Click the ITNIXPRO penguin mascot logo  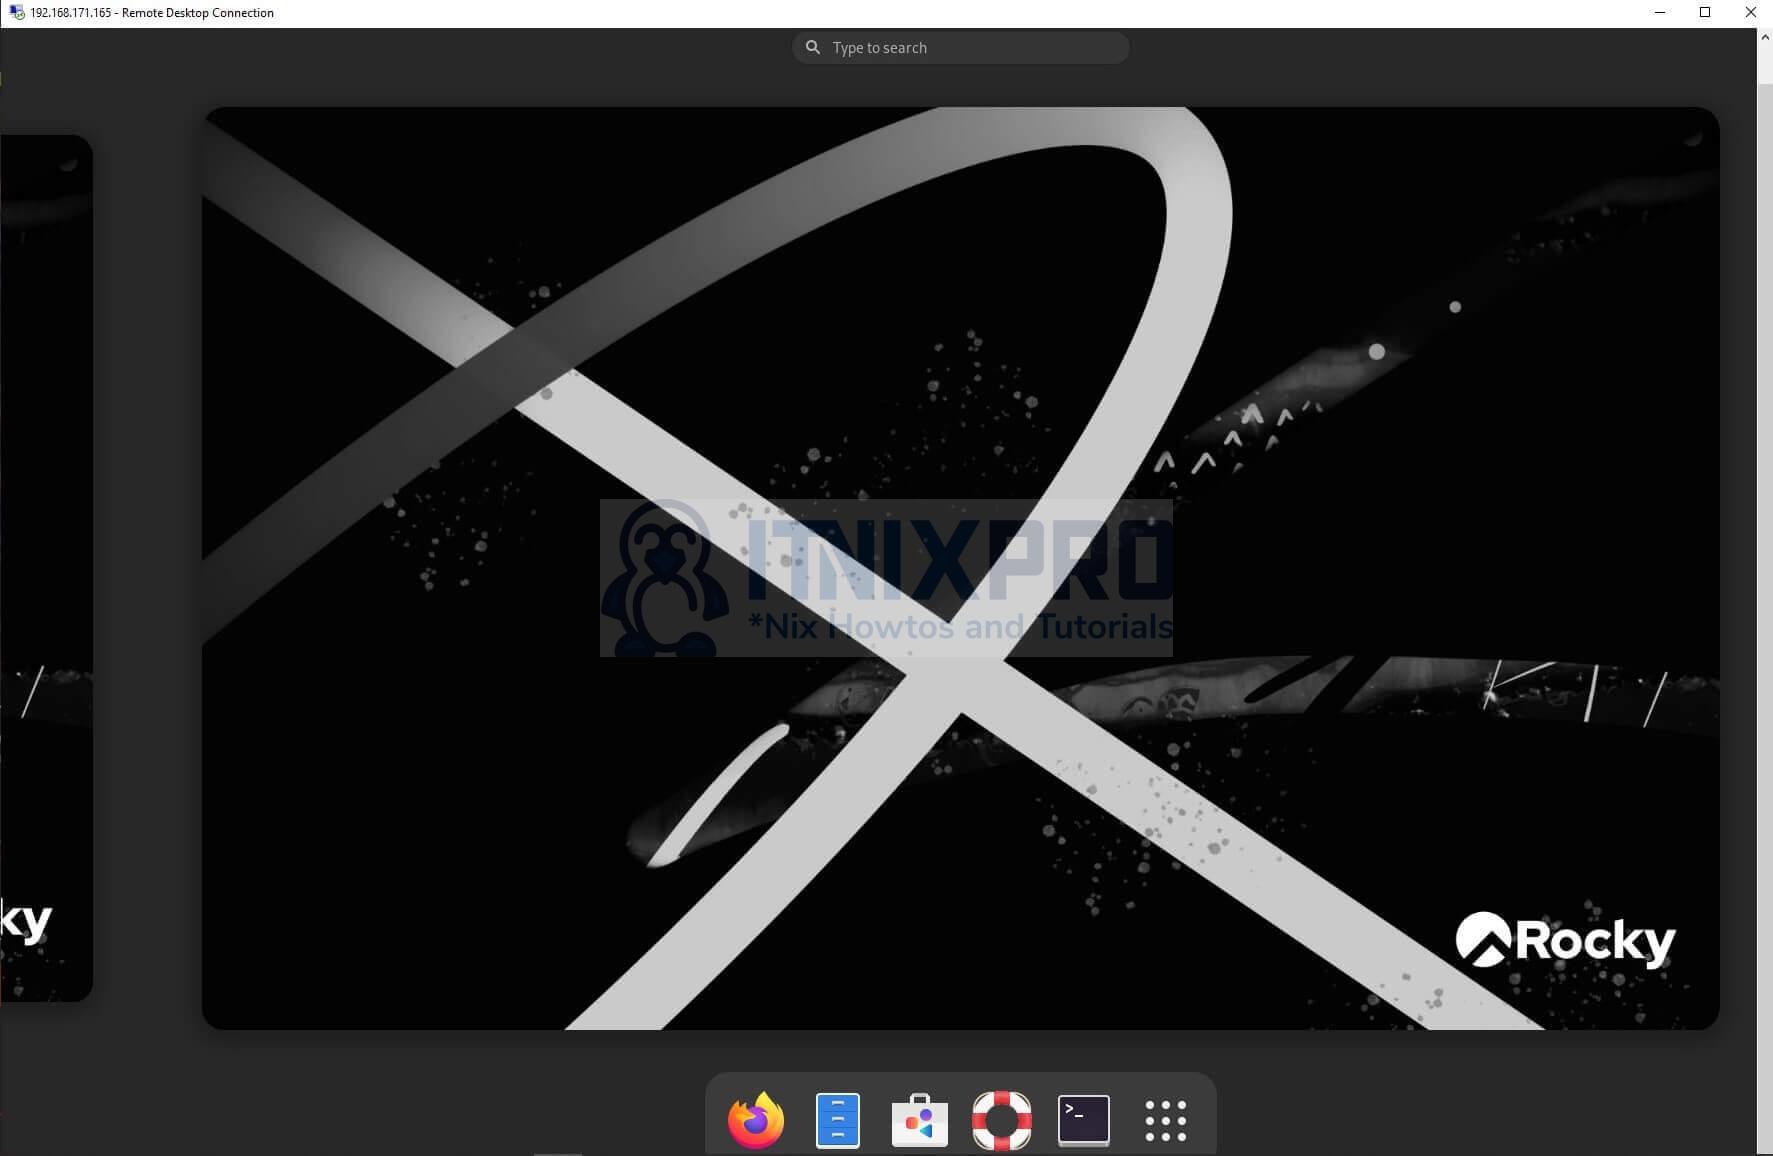663,580
